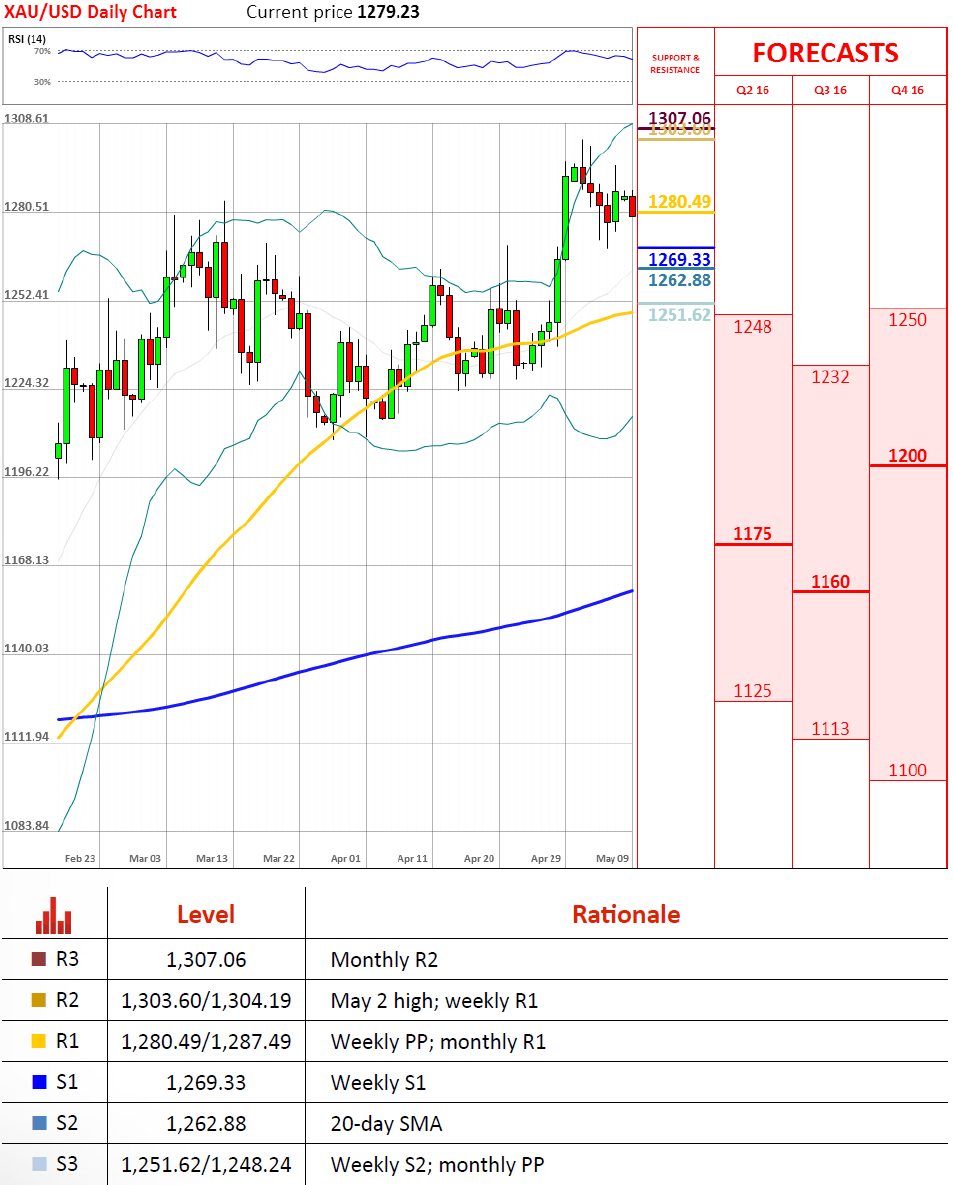Click the S3 level 1,251.62/1,248.24
Image resolution: width=953 pixels, height=1185 pixels.
pos(206,1165)
